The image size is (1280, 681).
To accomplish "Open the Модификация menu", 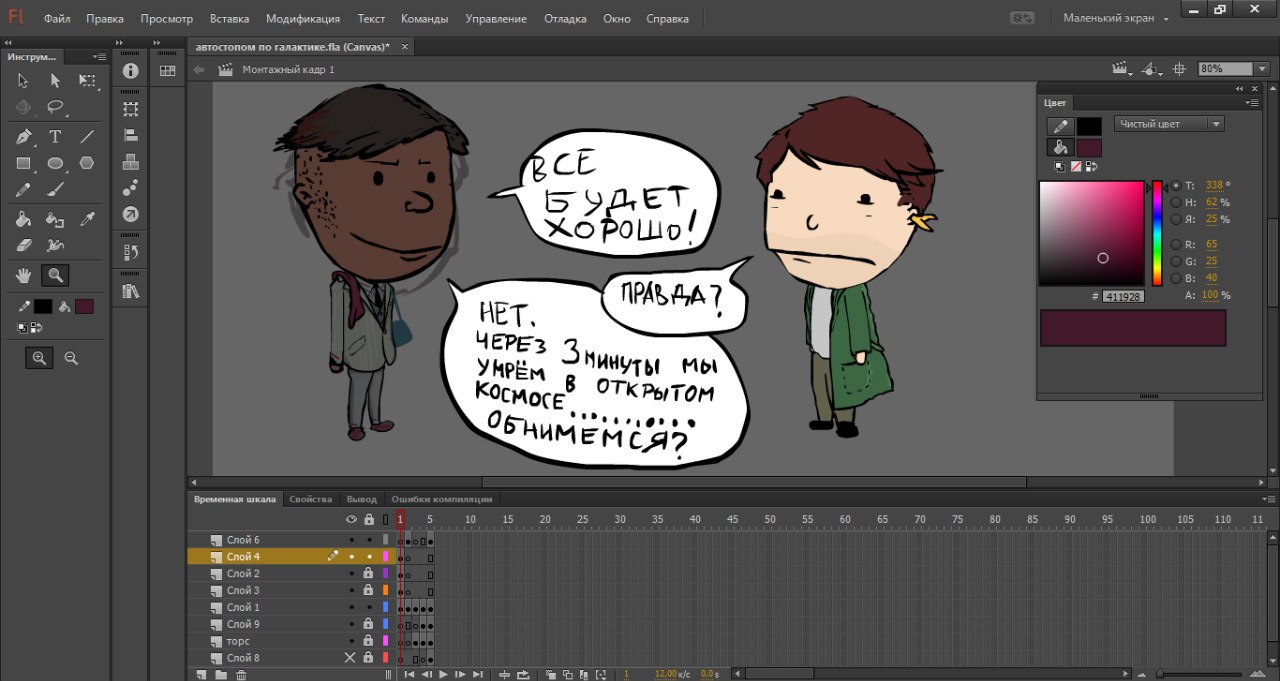I will [303, 18].
